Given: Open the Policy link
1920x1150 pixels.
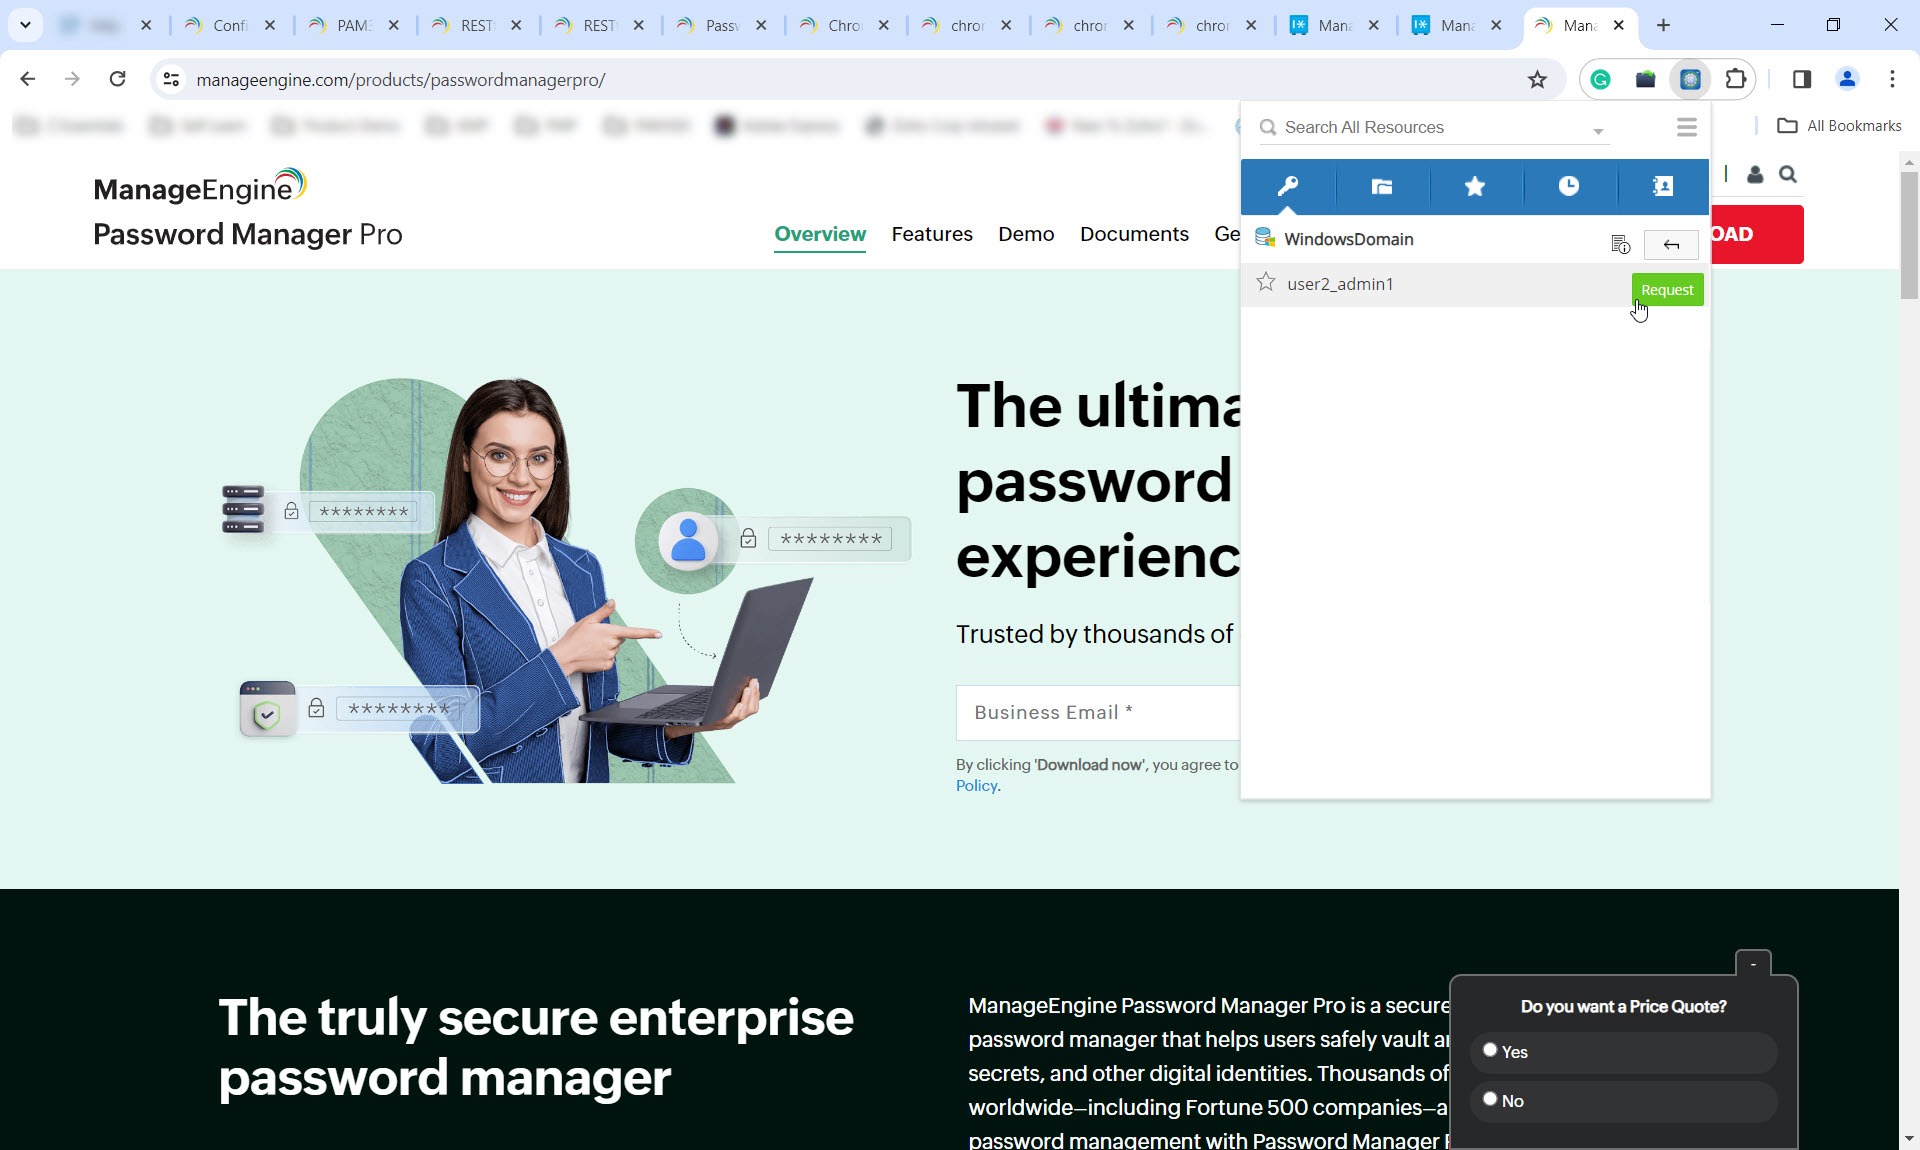Looking at the screenshot, I should pyautogui.click(x=976, y=786).
